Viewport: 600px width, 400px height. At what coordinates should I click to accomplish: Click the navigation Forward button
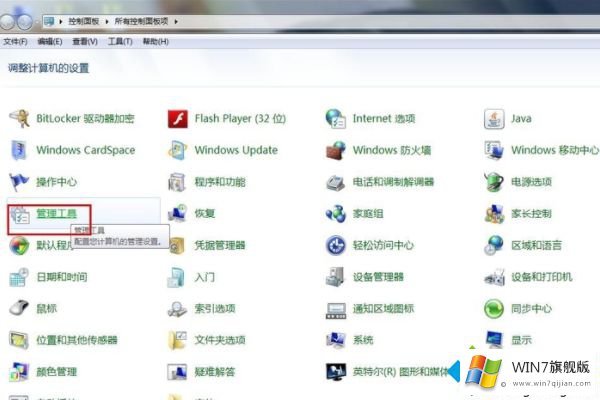[25, 22]
